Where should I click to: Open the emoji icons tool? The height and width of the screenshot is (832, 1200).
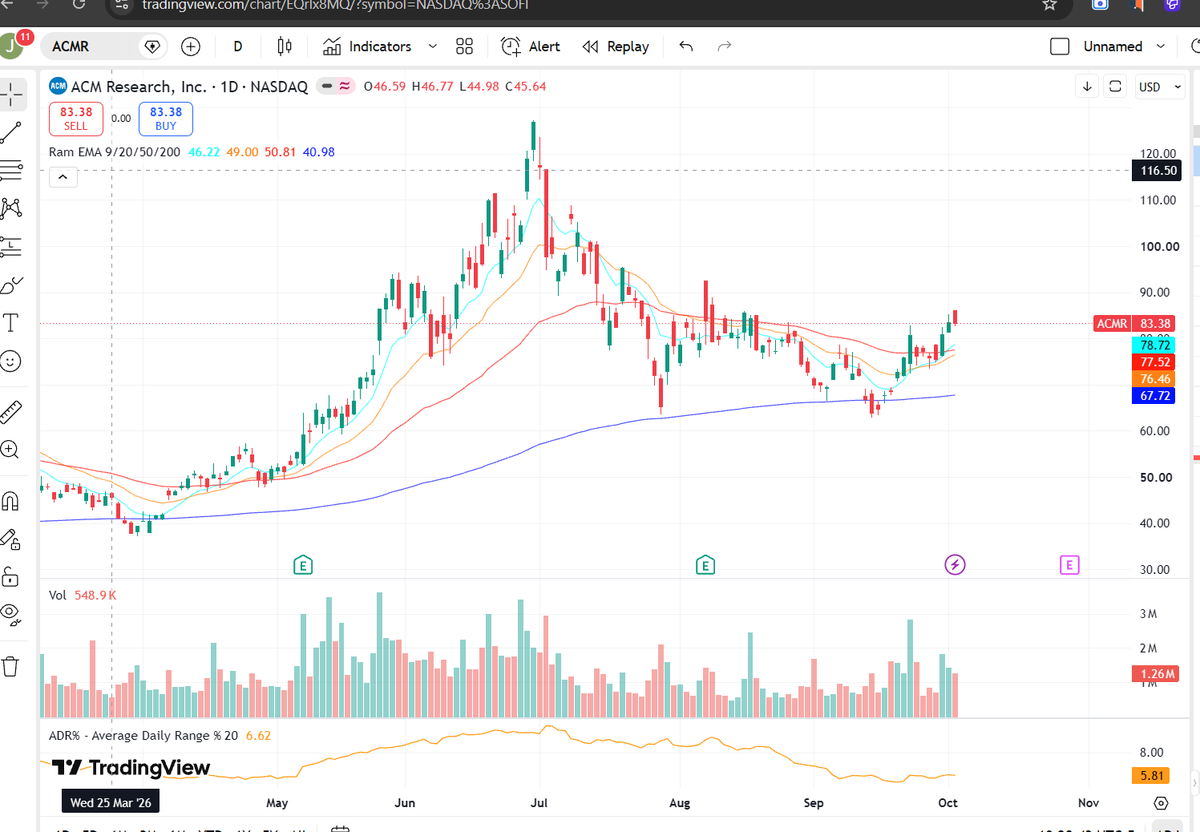pyautogui.click(x=12, y=361)
